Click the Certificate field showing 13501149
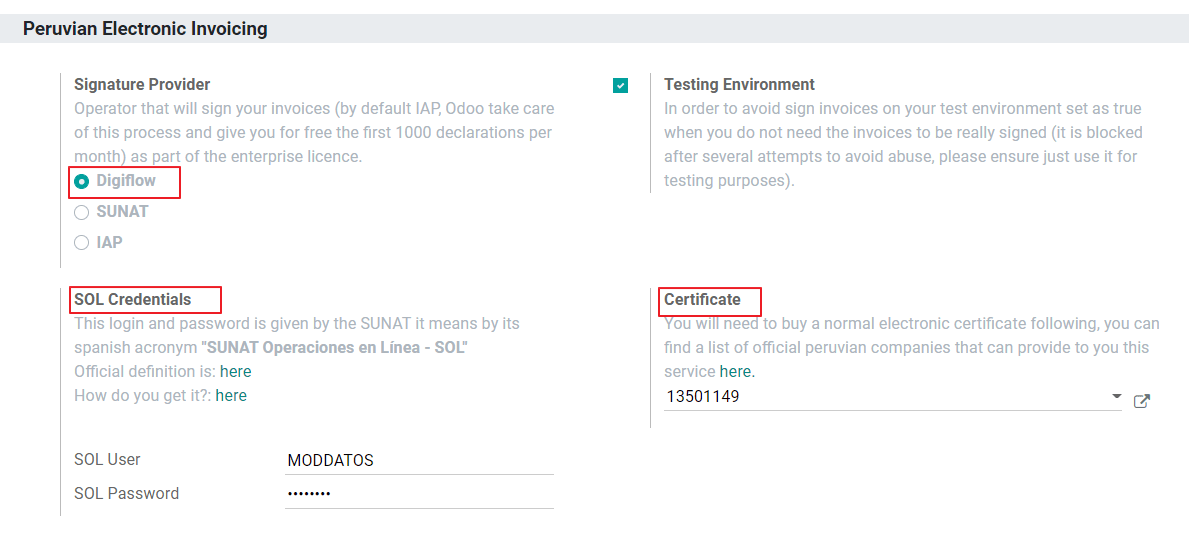The width and height of the screenshot is (1189, 560). pos(885,397)
